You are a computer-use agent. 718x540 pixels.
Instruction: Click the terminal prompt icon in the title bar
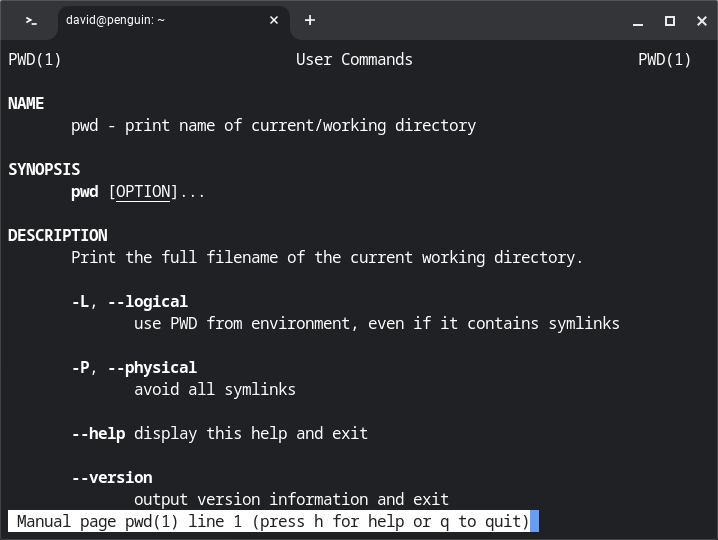coord(31,20)
